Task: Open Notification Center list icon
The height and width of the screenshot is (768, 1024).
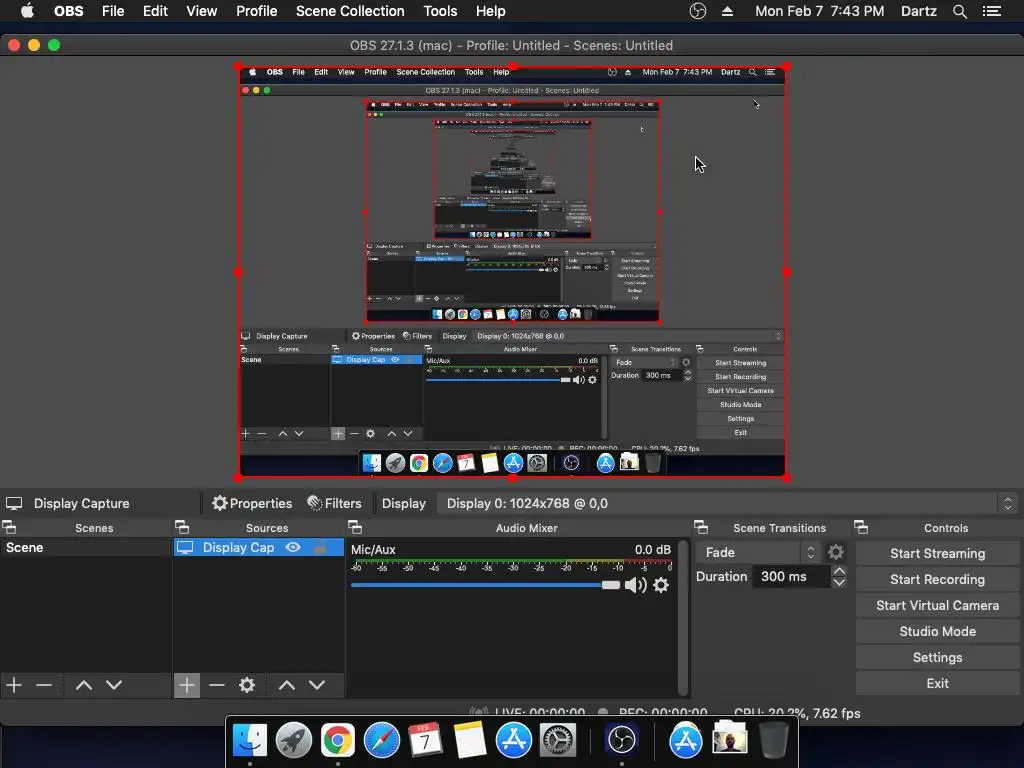Action: [991, 11]
